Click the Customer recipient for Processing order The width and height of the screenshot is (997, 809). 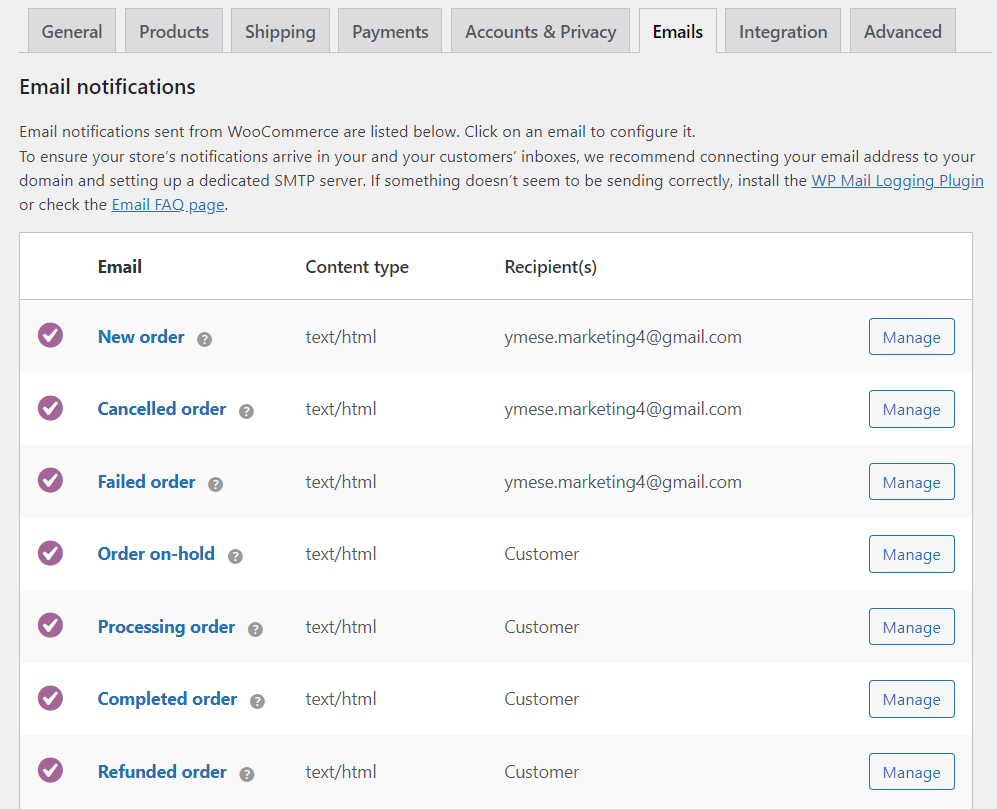542,626
